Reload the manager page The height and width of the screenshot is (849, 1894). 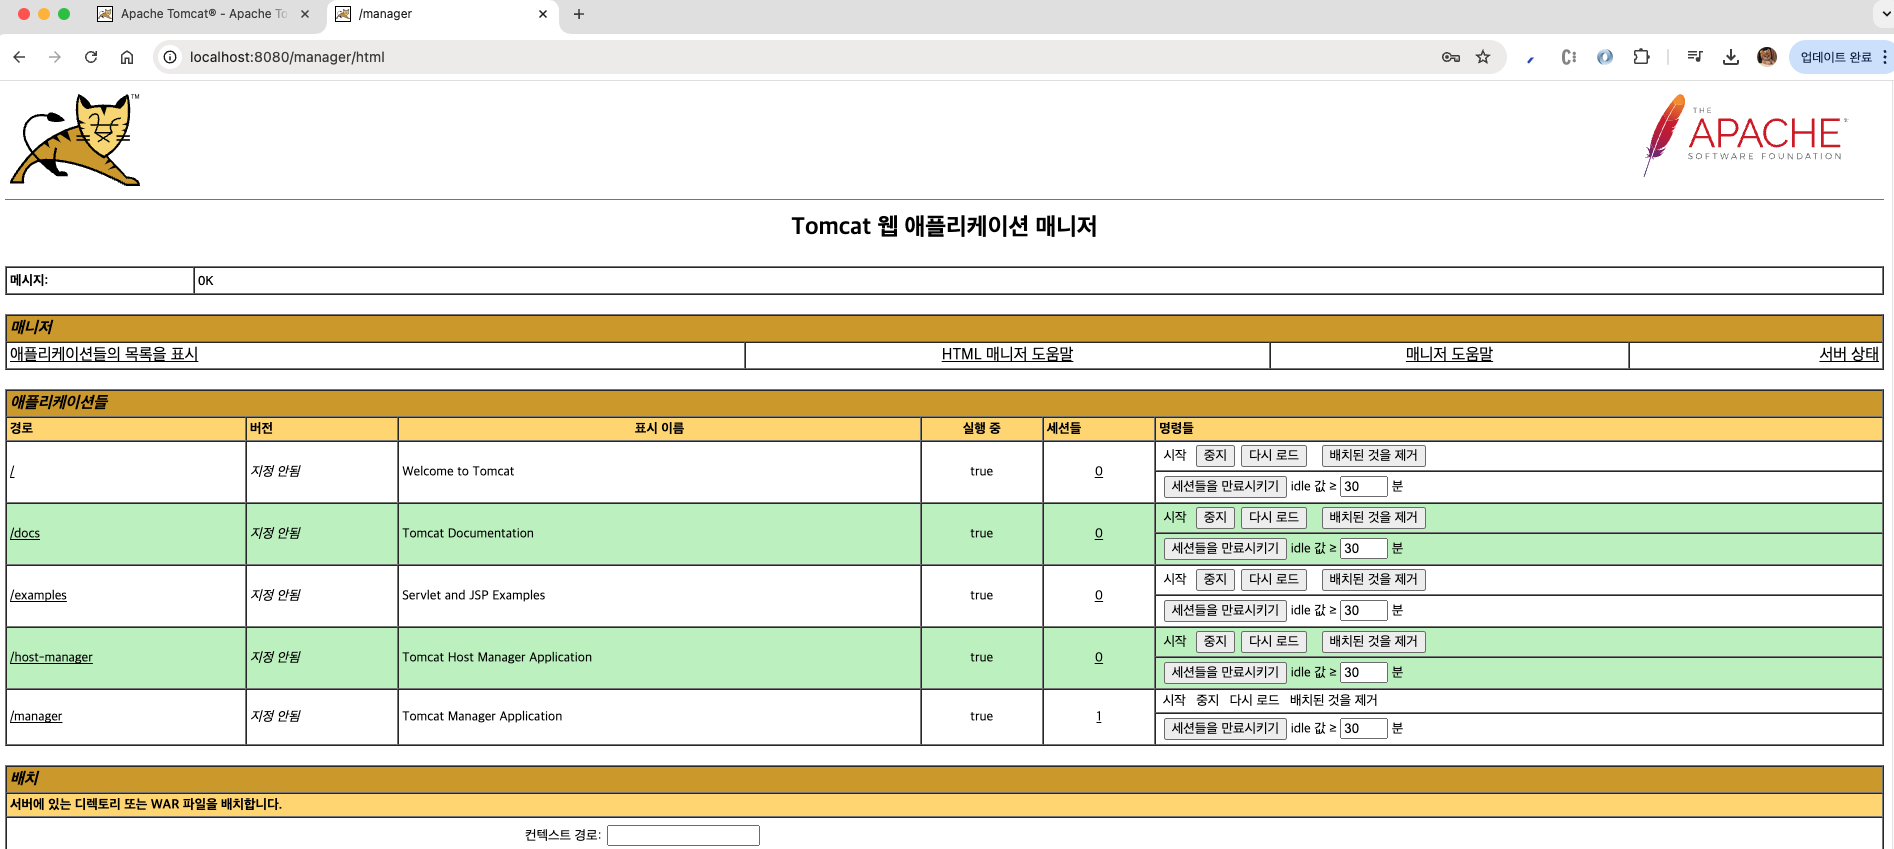(x=91, y=57)
